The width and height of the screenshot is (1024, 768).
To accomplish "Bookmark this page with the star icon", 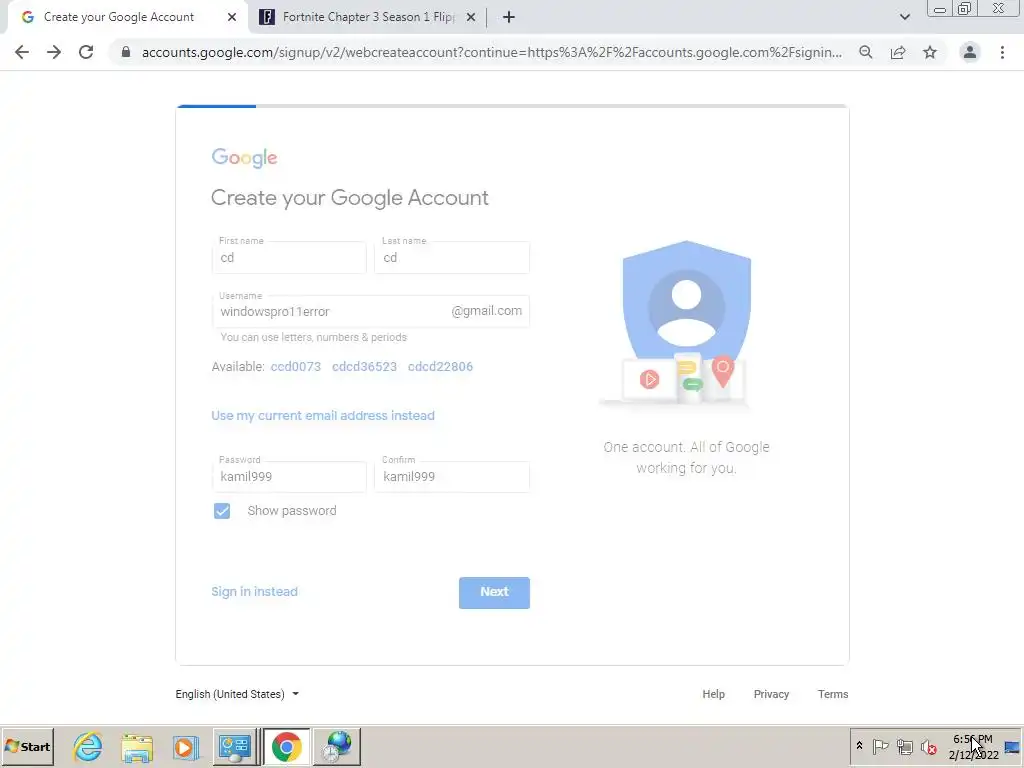I will tap(930, 52).
